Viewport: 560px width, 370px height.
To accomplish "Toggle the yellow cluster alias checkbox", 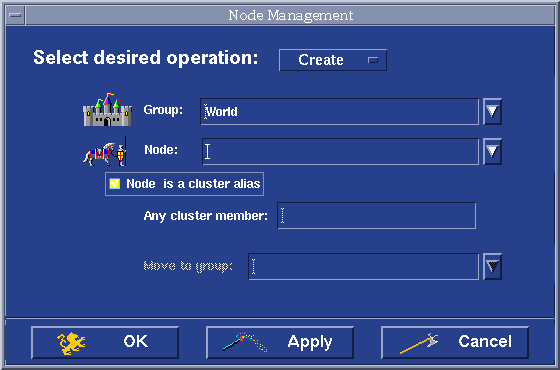I will 114,184.
